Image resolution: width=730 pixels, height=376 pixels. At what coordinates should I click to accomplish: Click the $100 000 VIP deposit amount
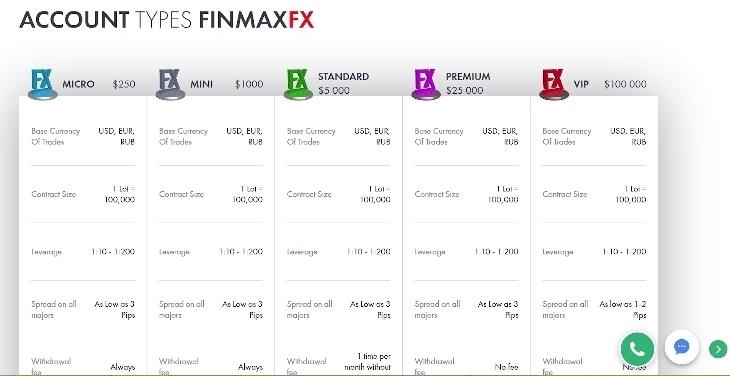coord(625,84)
